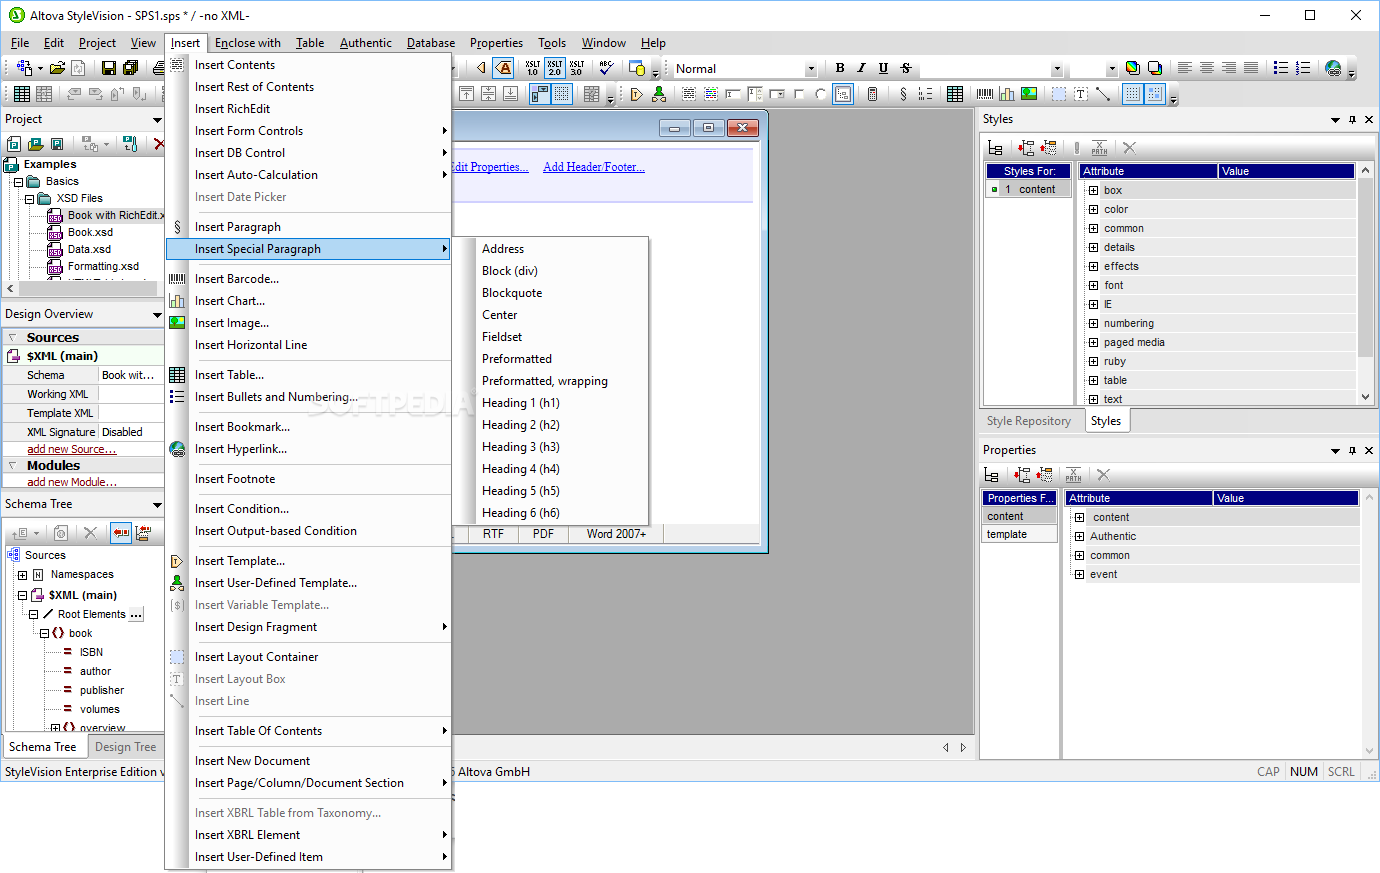This screenshot has height=873, width=1380.
Task: Expand the font style attribute group
Action: pos(1093,285)
